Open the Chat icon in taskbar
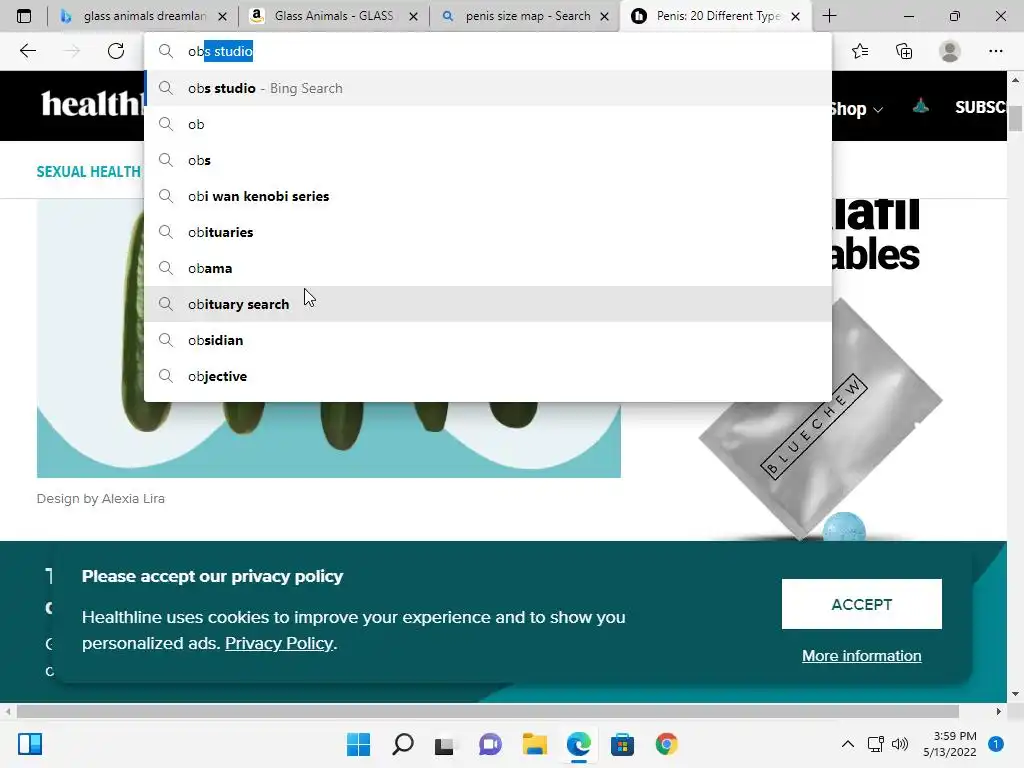This screenshot has height=768, width=1024. 490,744
